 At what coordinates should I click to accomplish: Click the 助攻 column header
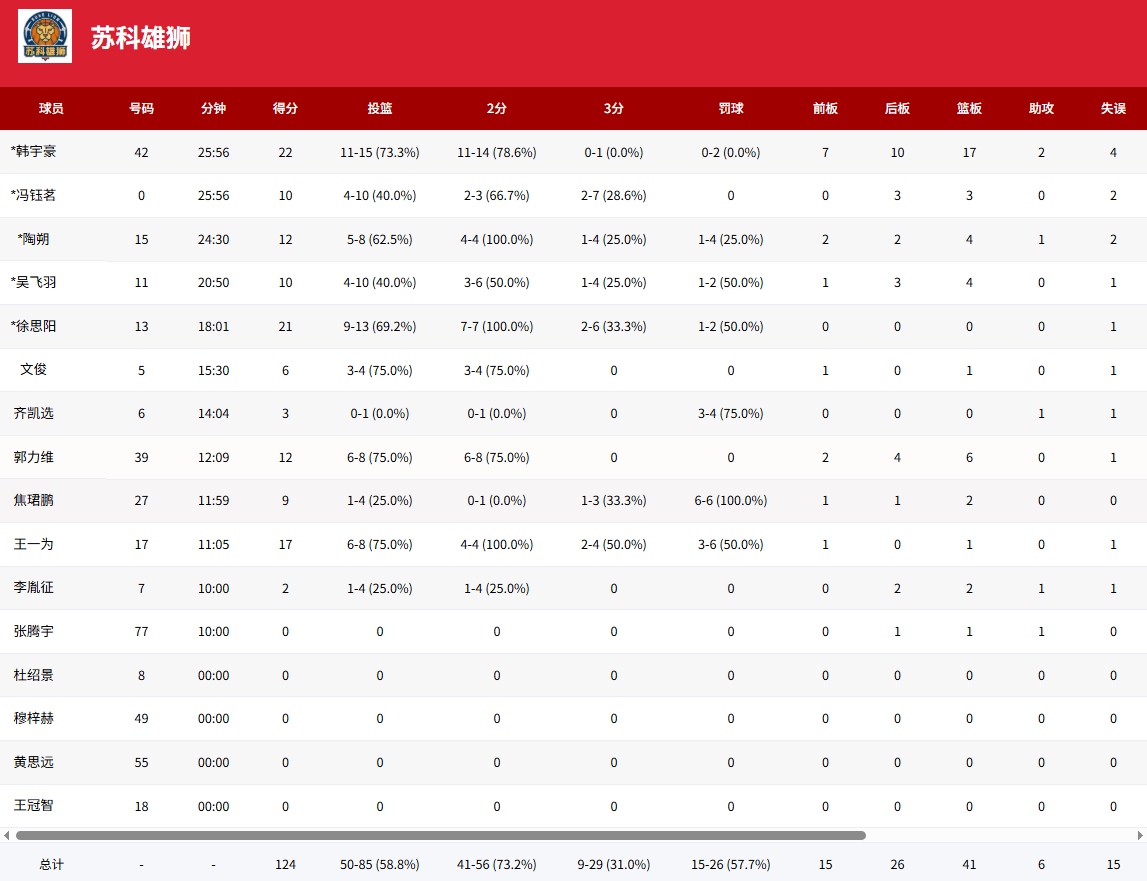click(x=1041, y=108)
